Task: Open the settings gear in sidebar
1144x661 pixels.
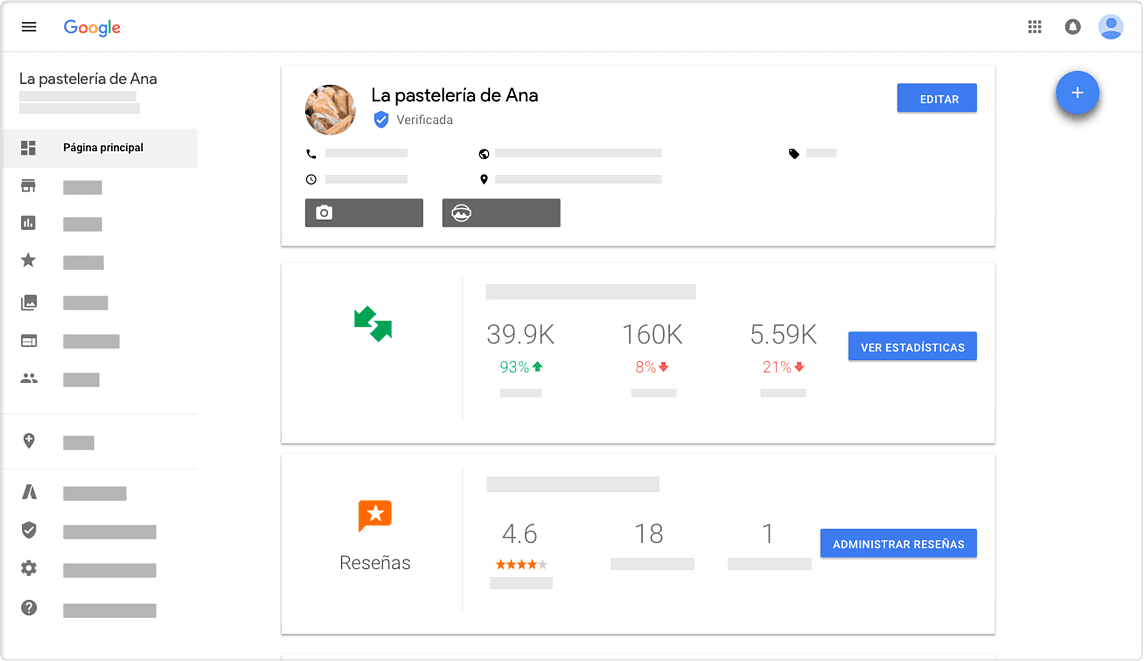Action: pos(29,569)
